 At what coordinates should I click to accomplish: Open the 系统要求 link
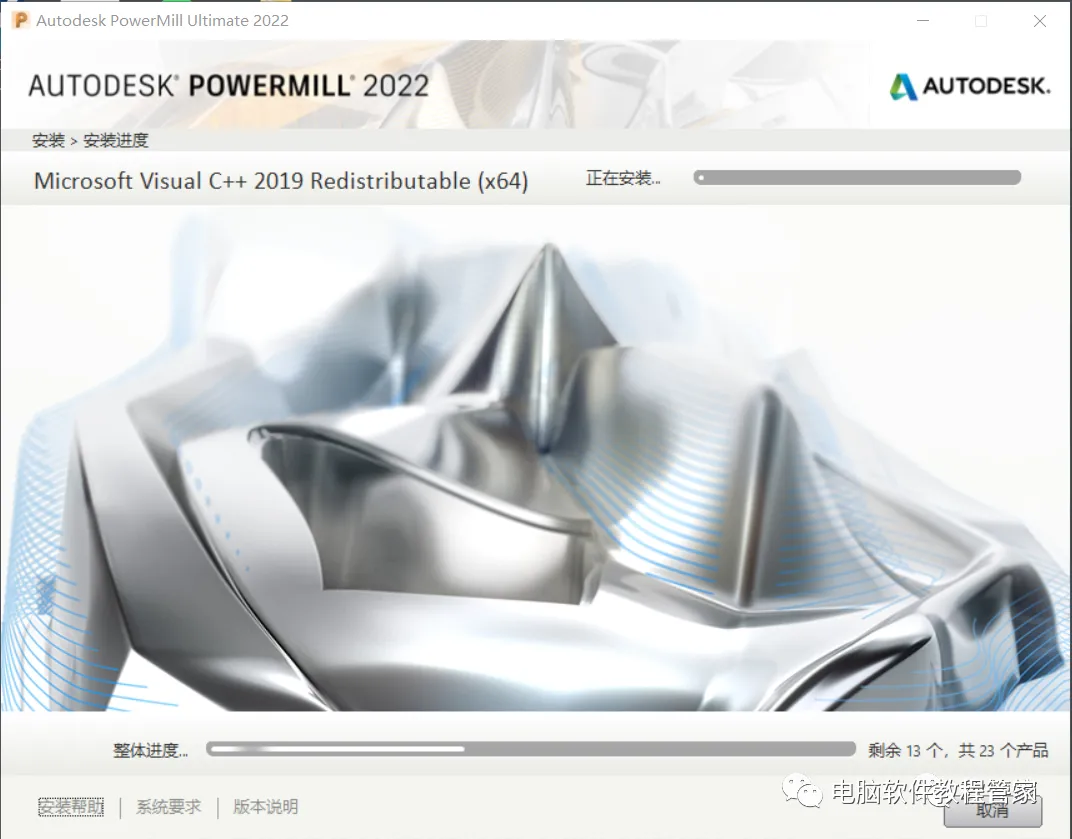(169, 807)
